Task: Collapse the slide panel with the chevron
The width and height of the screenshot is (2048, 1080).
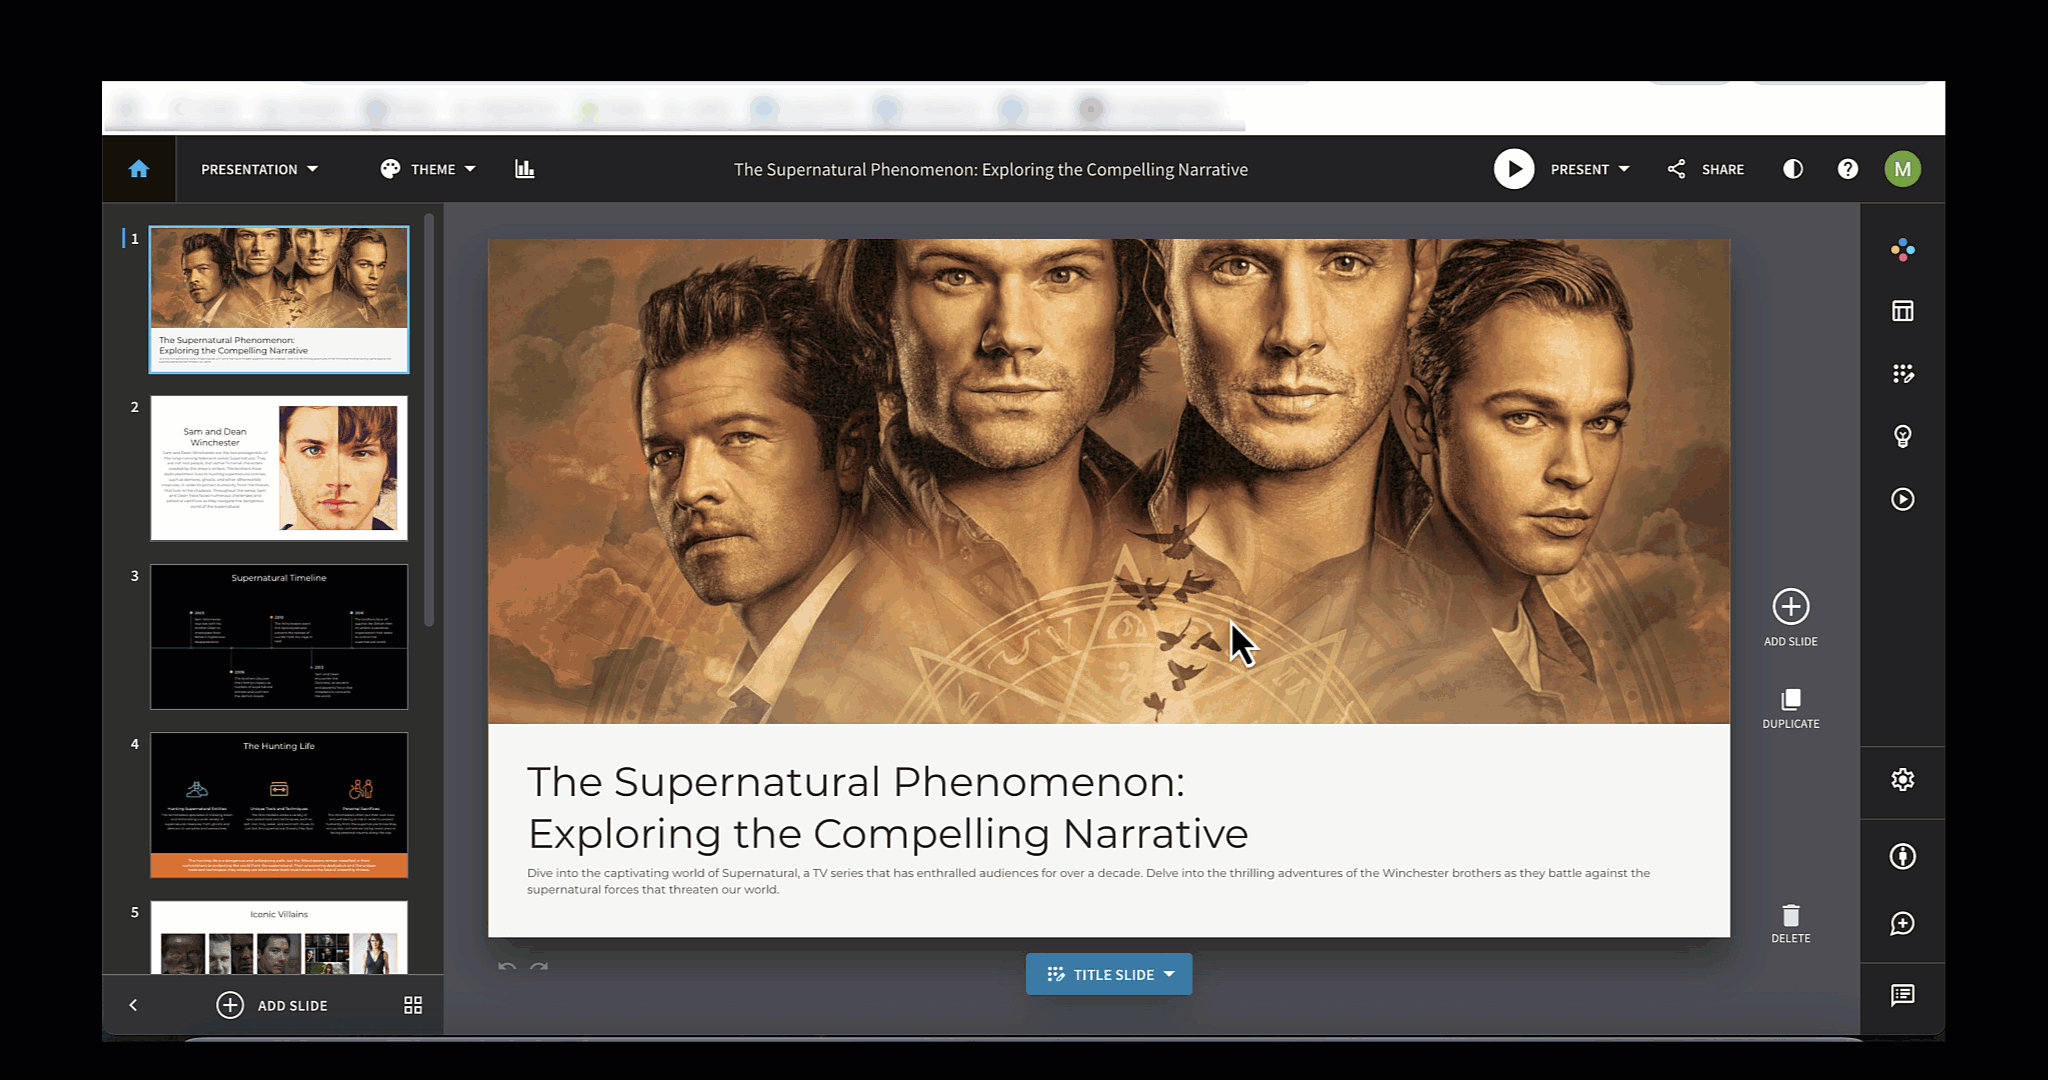Action: click(x=133, y=1005)
